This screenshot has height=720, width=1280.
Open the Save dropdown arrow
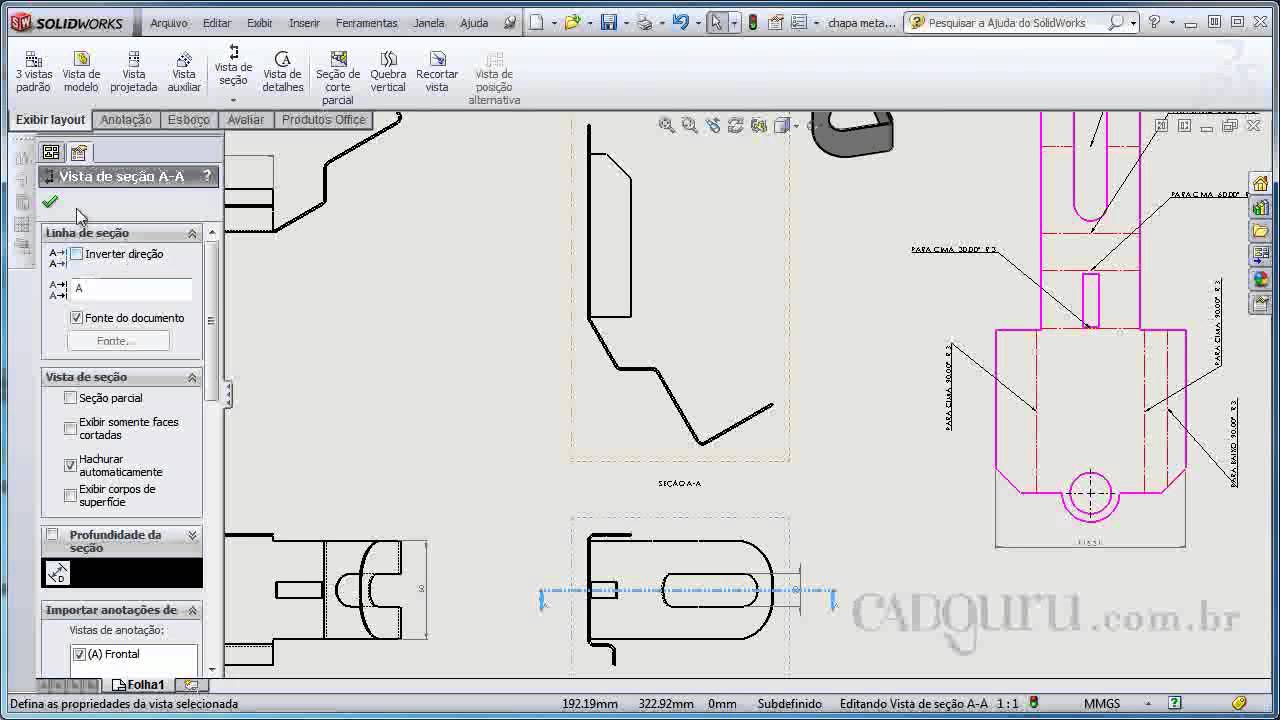pos(625,22)
